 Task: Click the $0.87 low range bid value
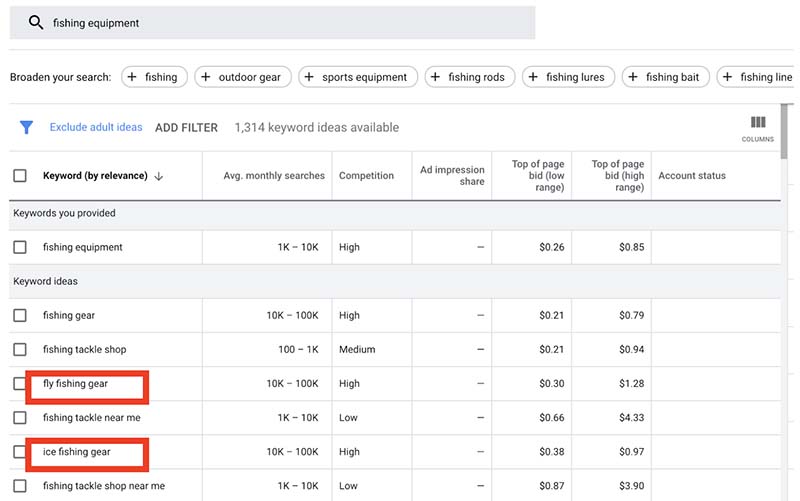tap(552, 486)
